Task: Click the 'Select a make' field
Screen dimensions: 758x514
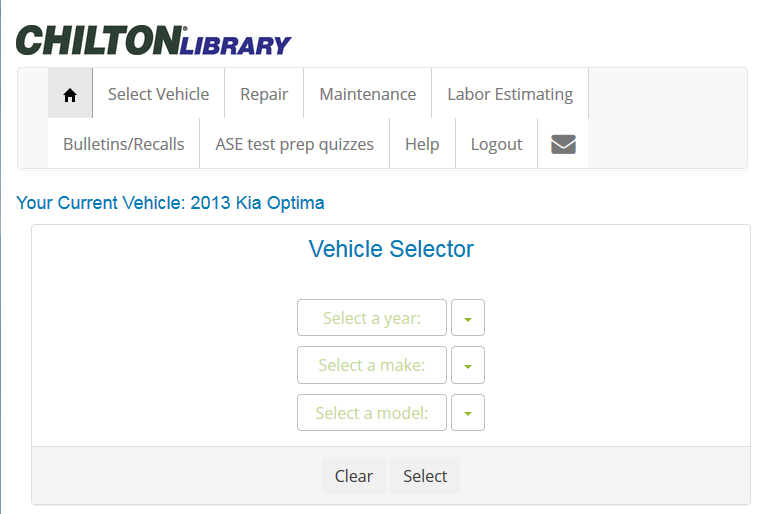Action: (372, 366)
